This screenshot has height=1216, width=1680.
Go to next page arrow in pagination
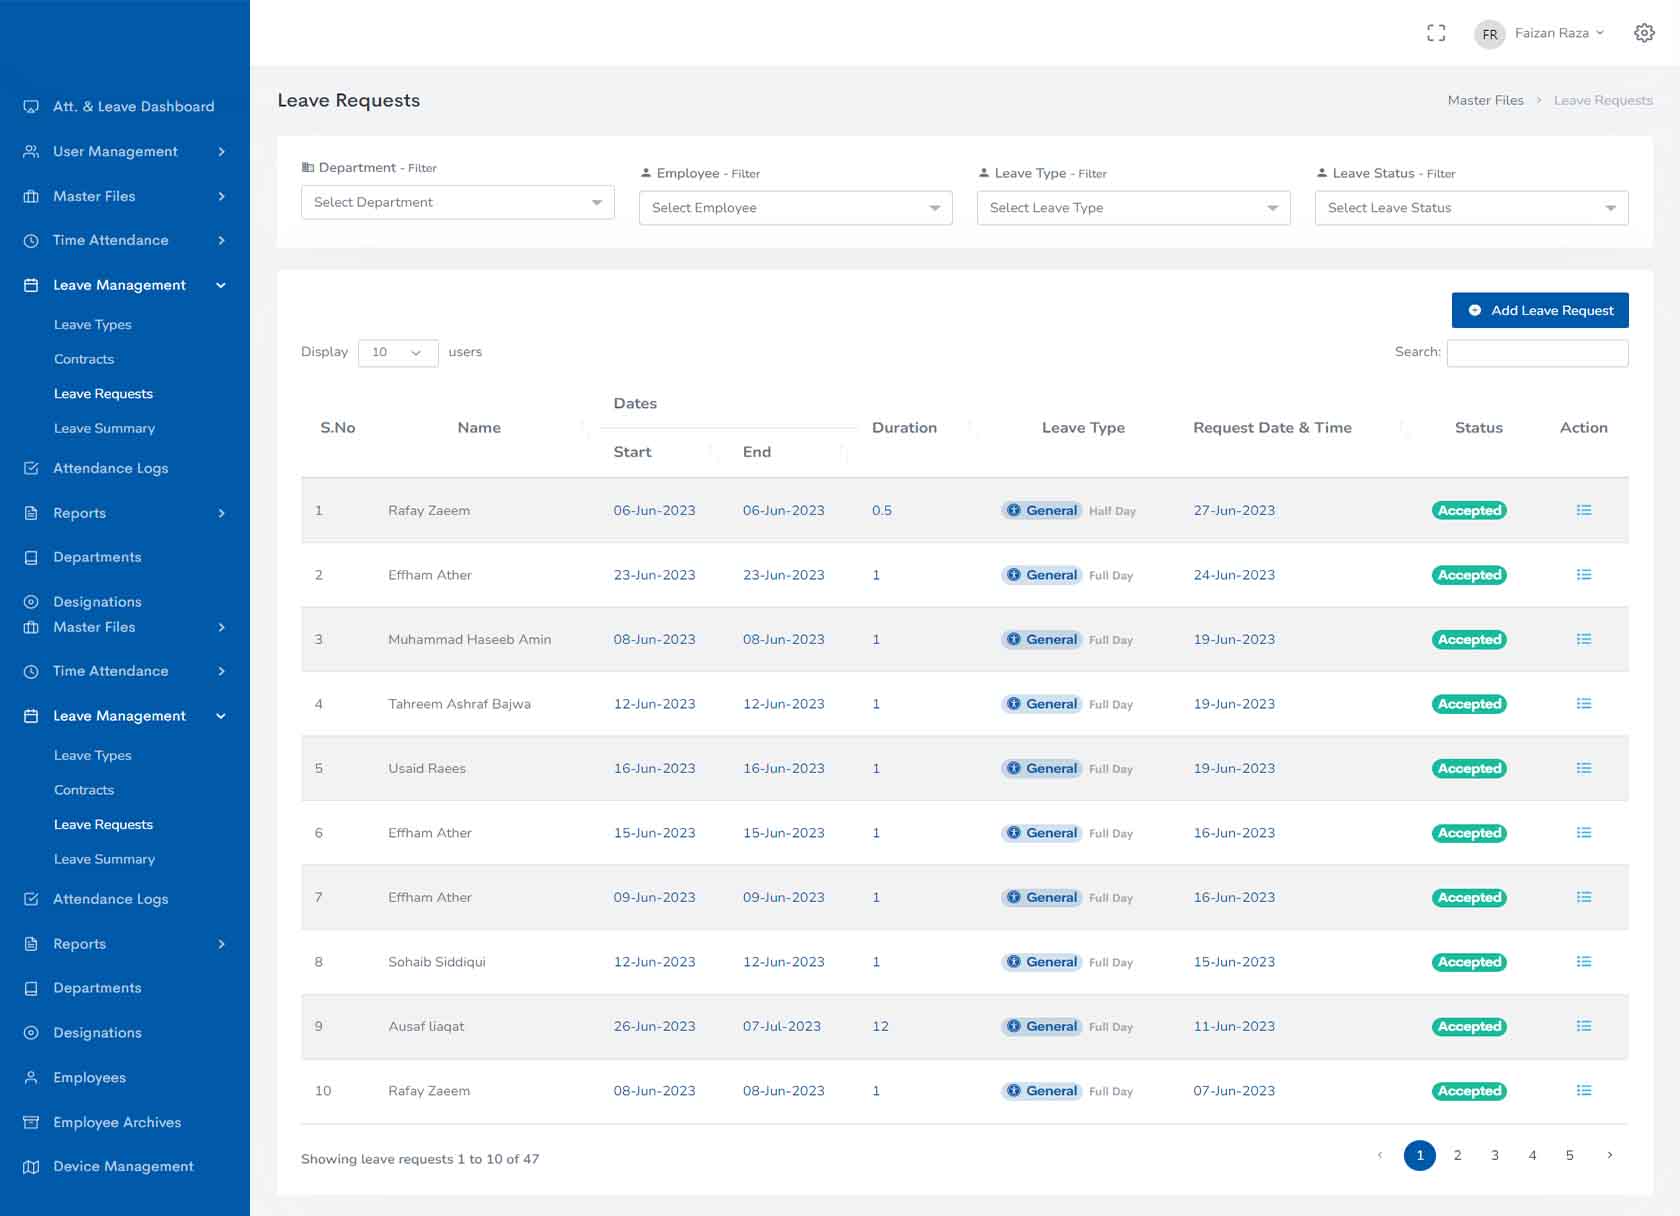pos(1609,1155)
